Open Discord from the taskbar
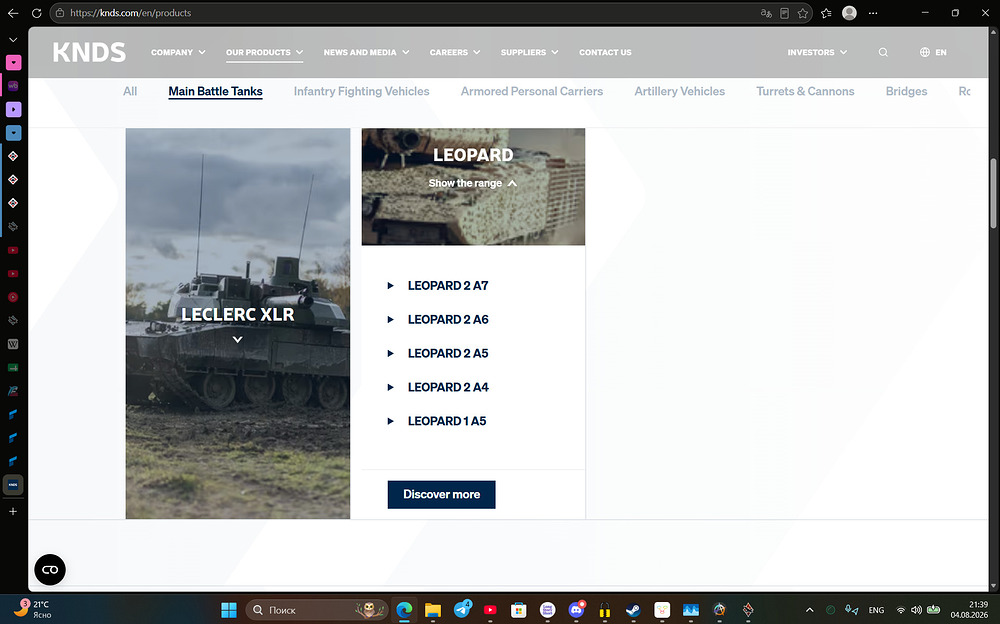 tap(577, 610)
